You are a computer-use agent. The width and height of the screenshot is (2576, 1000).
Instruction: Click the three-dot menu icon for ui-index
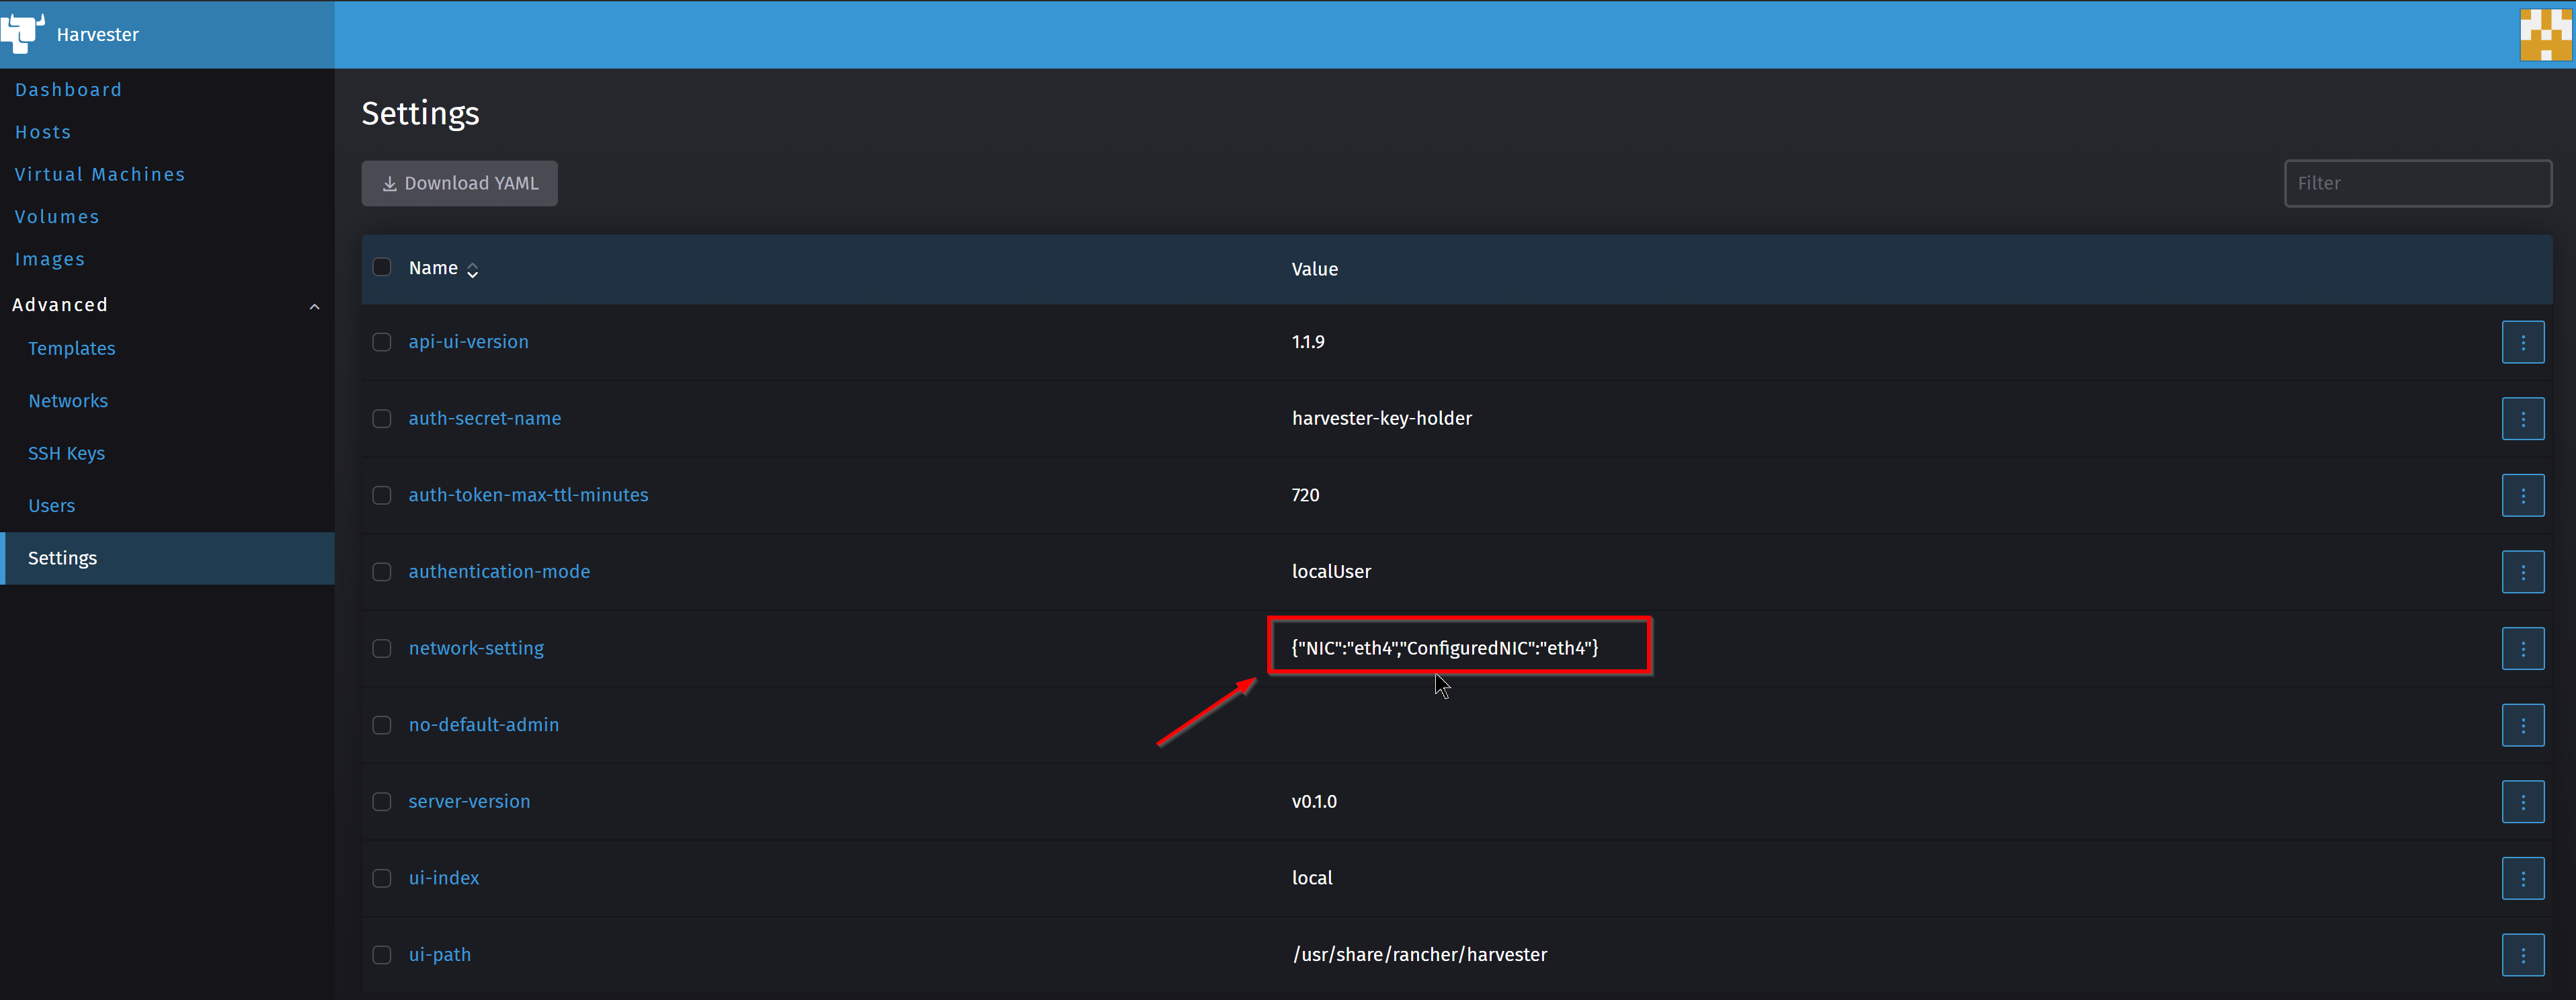pos(2525,877)
